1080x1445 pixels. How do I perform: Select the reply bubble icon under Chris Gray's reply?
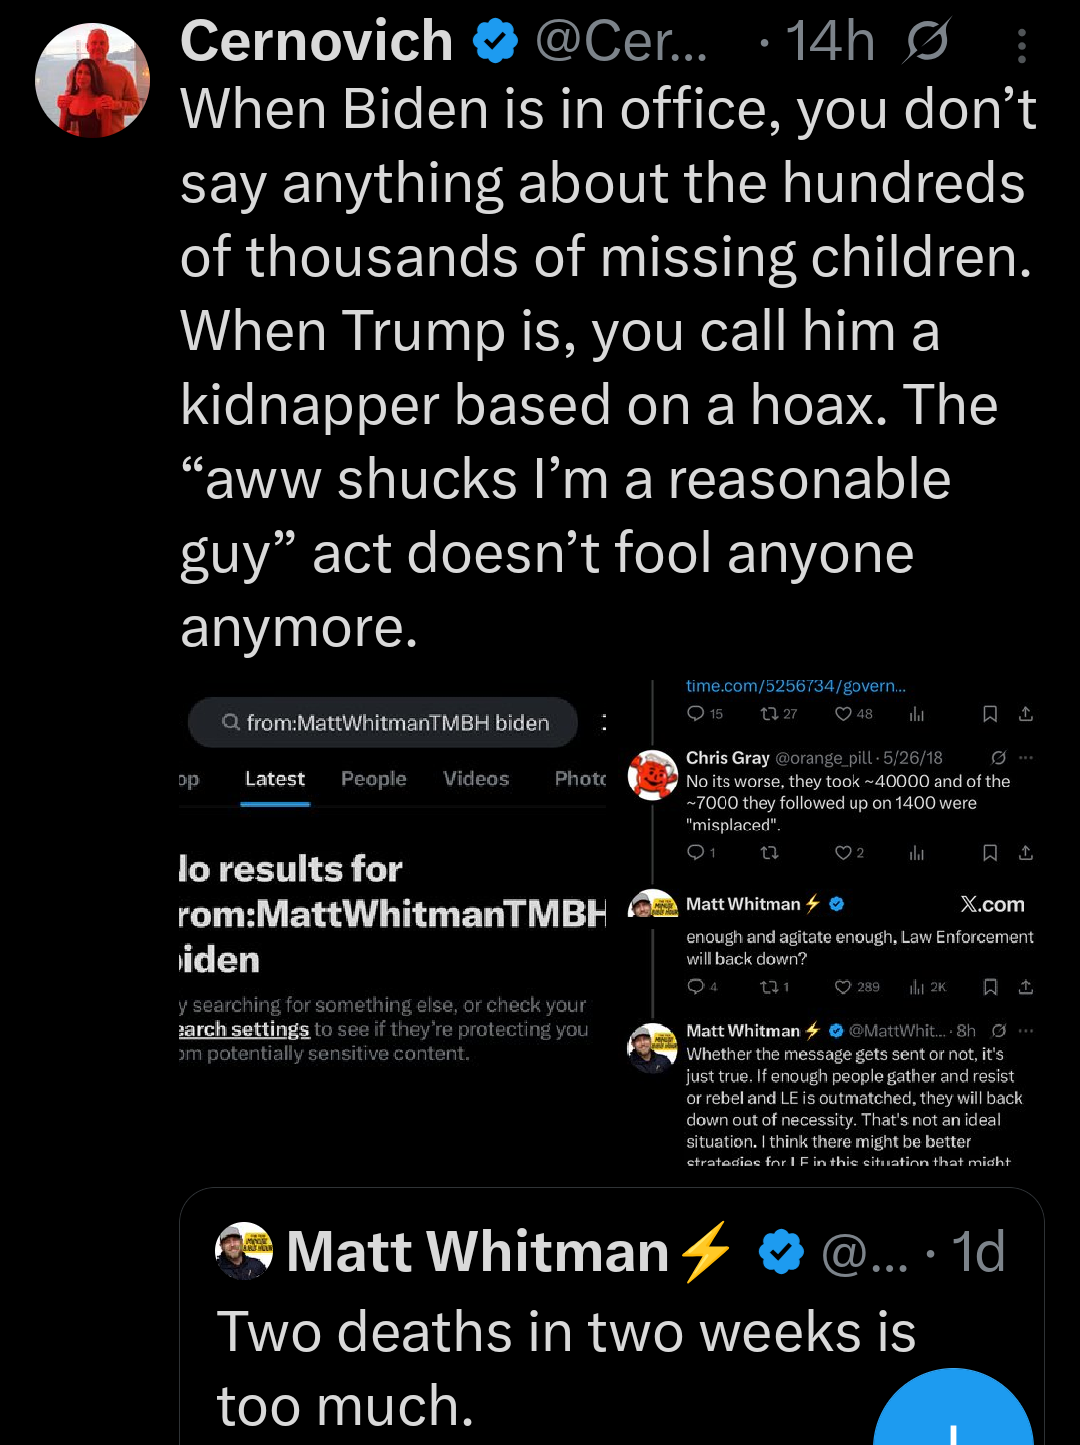coord(697,852)
